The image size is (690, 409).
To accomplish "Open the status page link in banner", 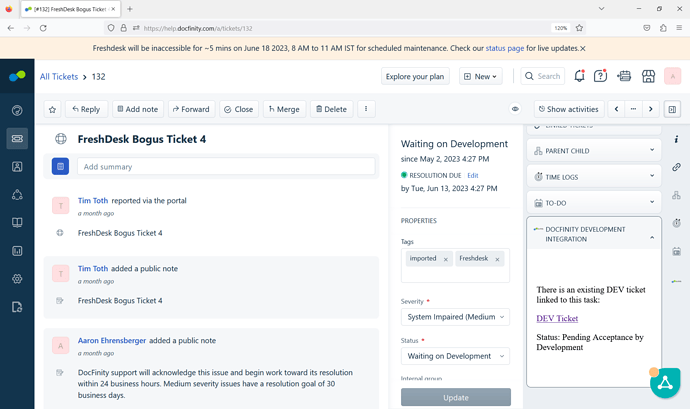I will tap(505, 48).
